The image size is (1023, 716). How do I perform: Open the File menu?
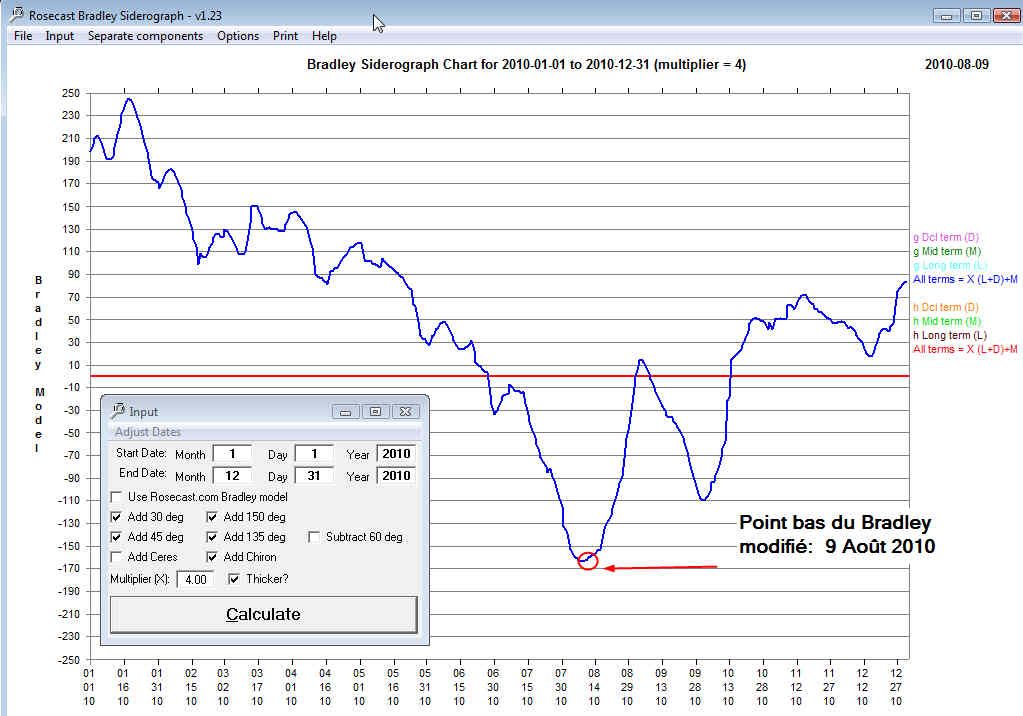[23, 36]
